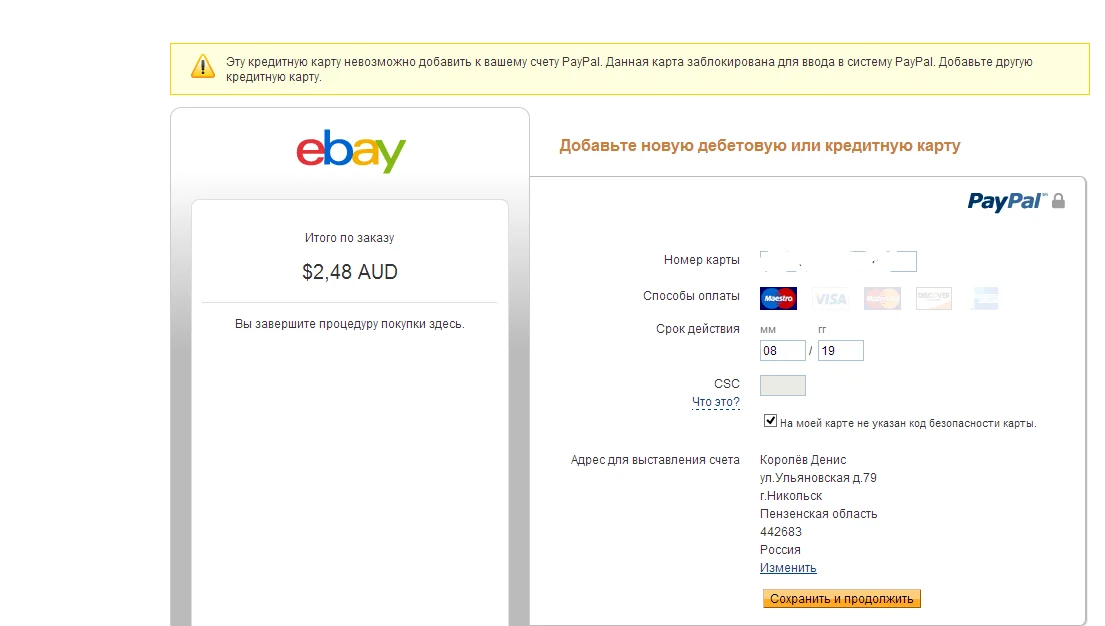Click the eBay logo
1105x626 pixels.
(350, 152)
